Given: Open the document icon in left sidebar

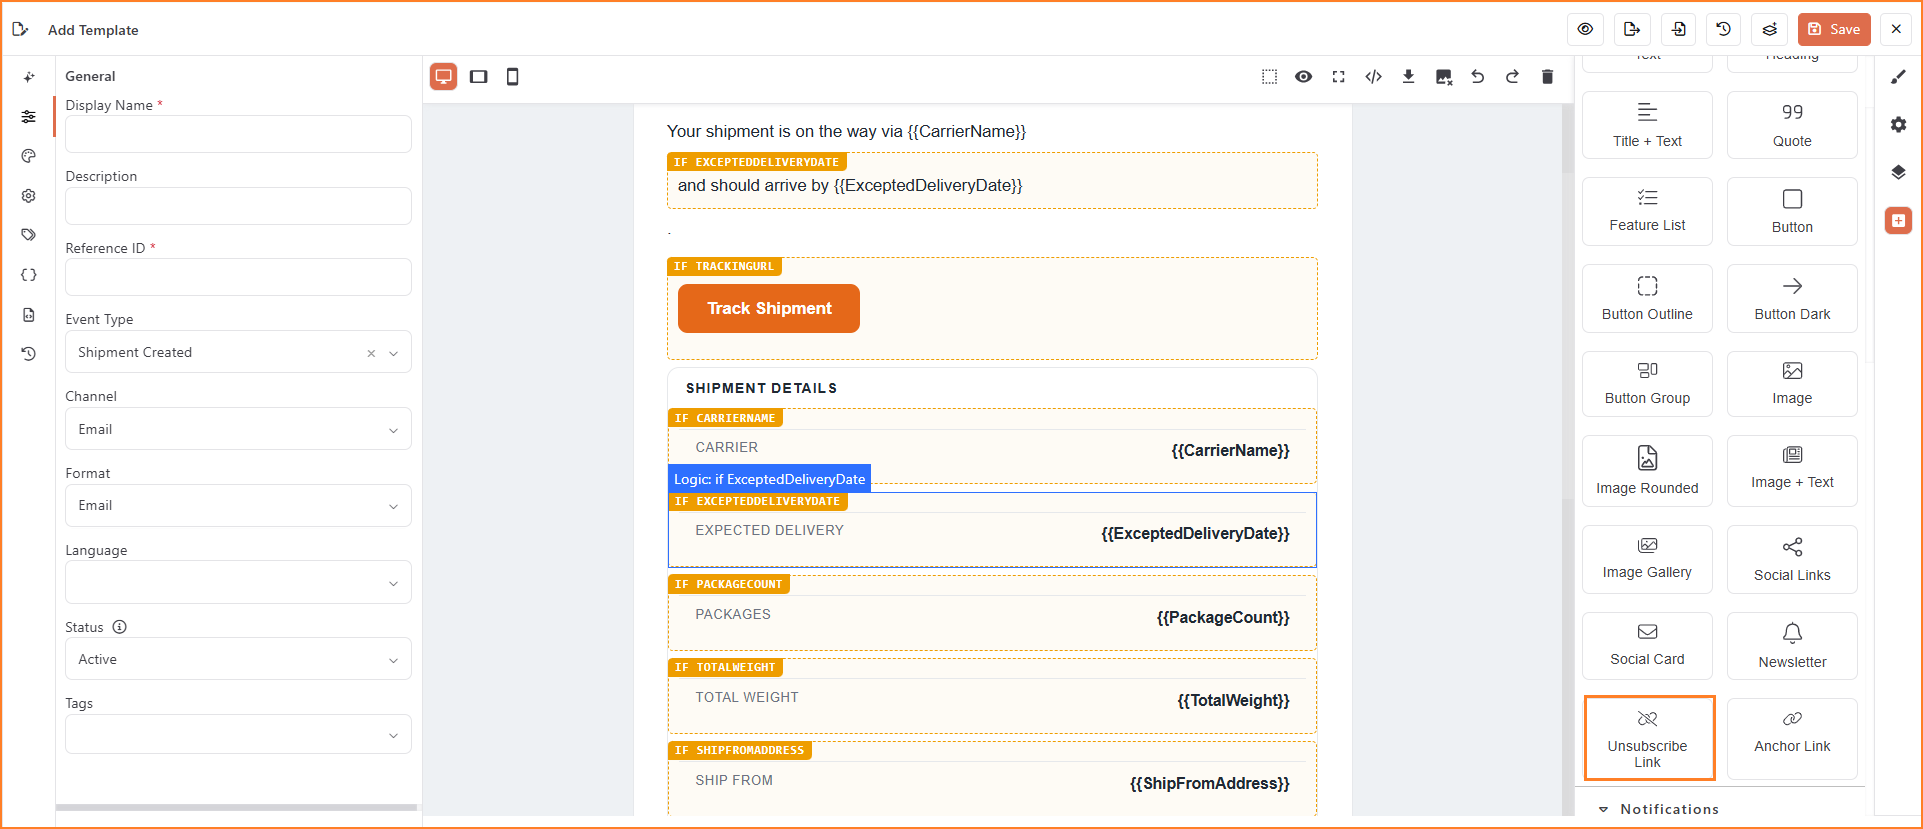Looking at the screenshot, I should pos(29,315).
